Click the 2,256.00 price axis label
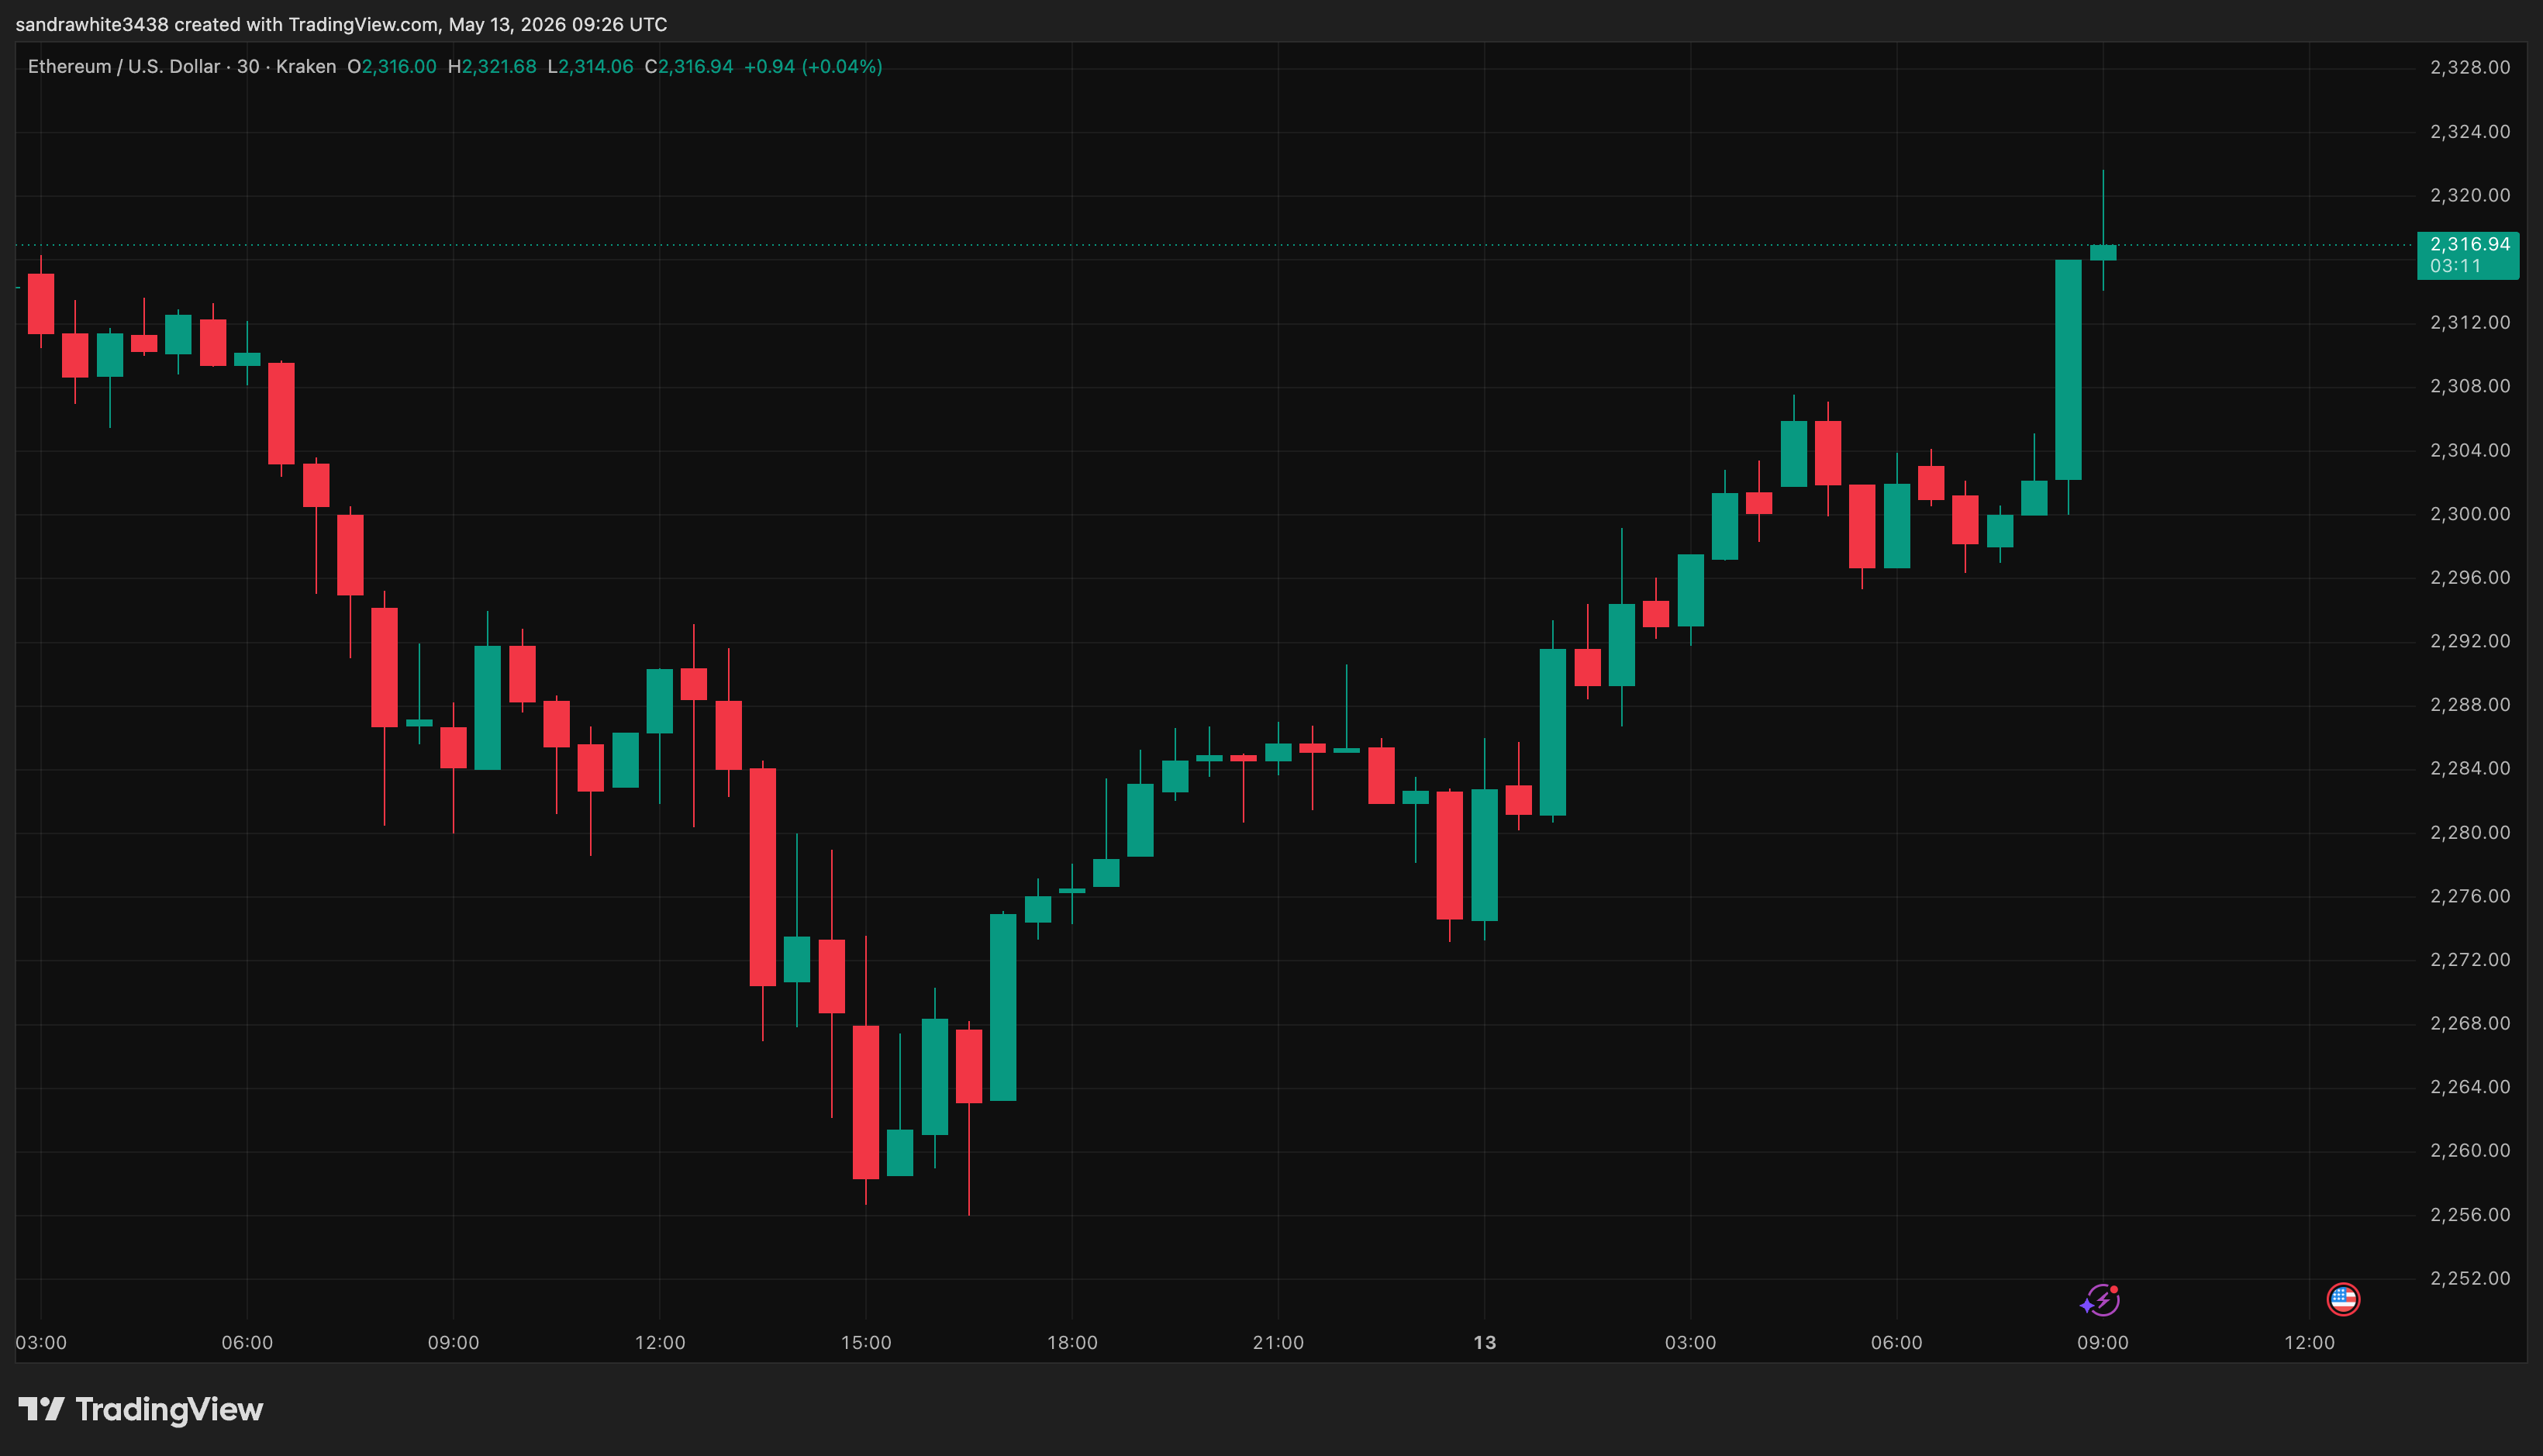The height and width of the screenshot is (1456, 2543). tap(2469, 1215)
